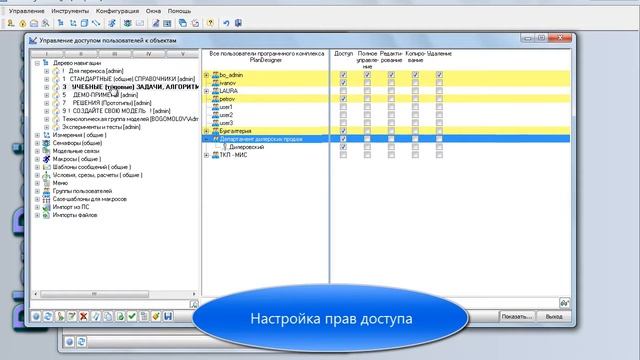
Task: Open the Инструменты menu
Action: (70, 11)
